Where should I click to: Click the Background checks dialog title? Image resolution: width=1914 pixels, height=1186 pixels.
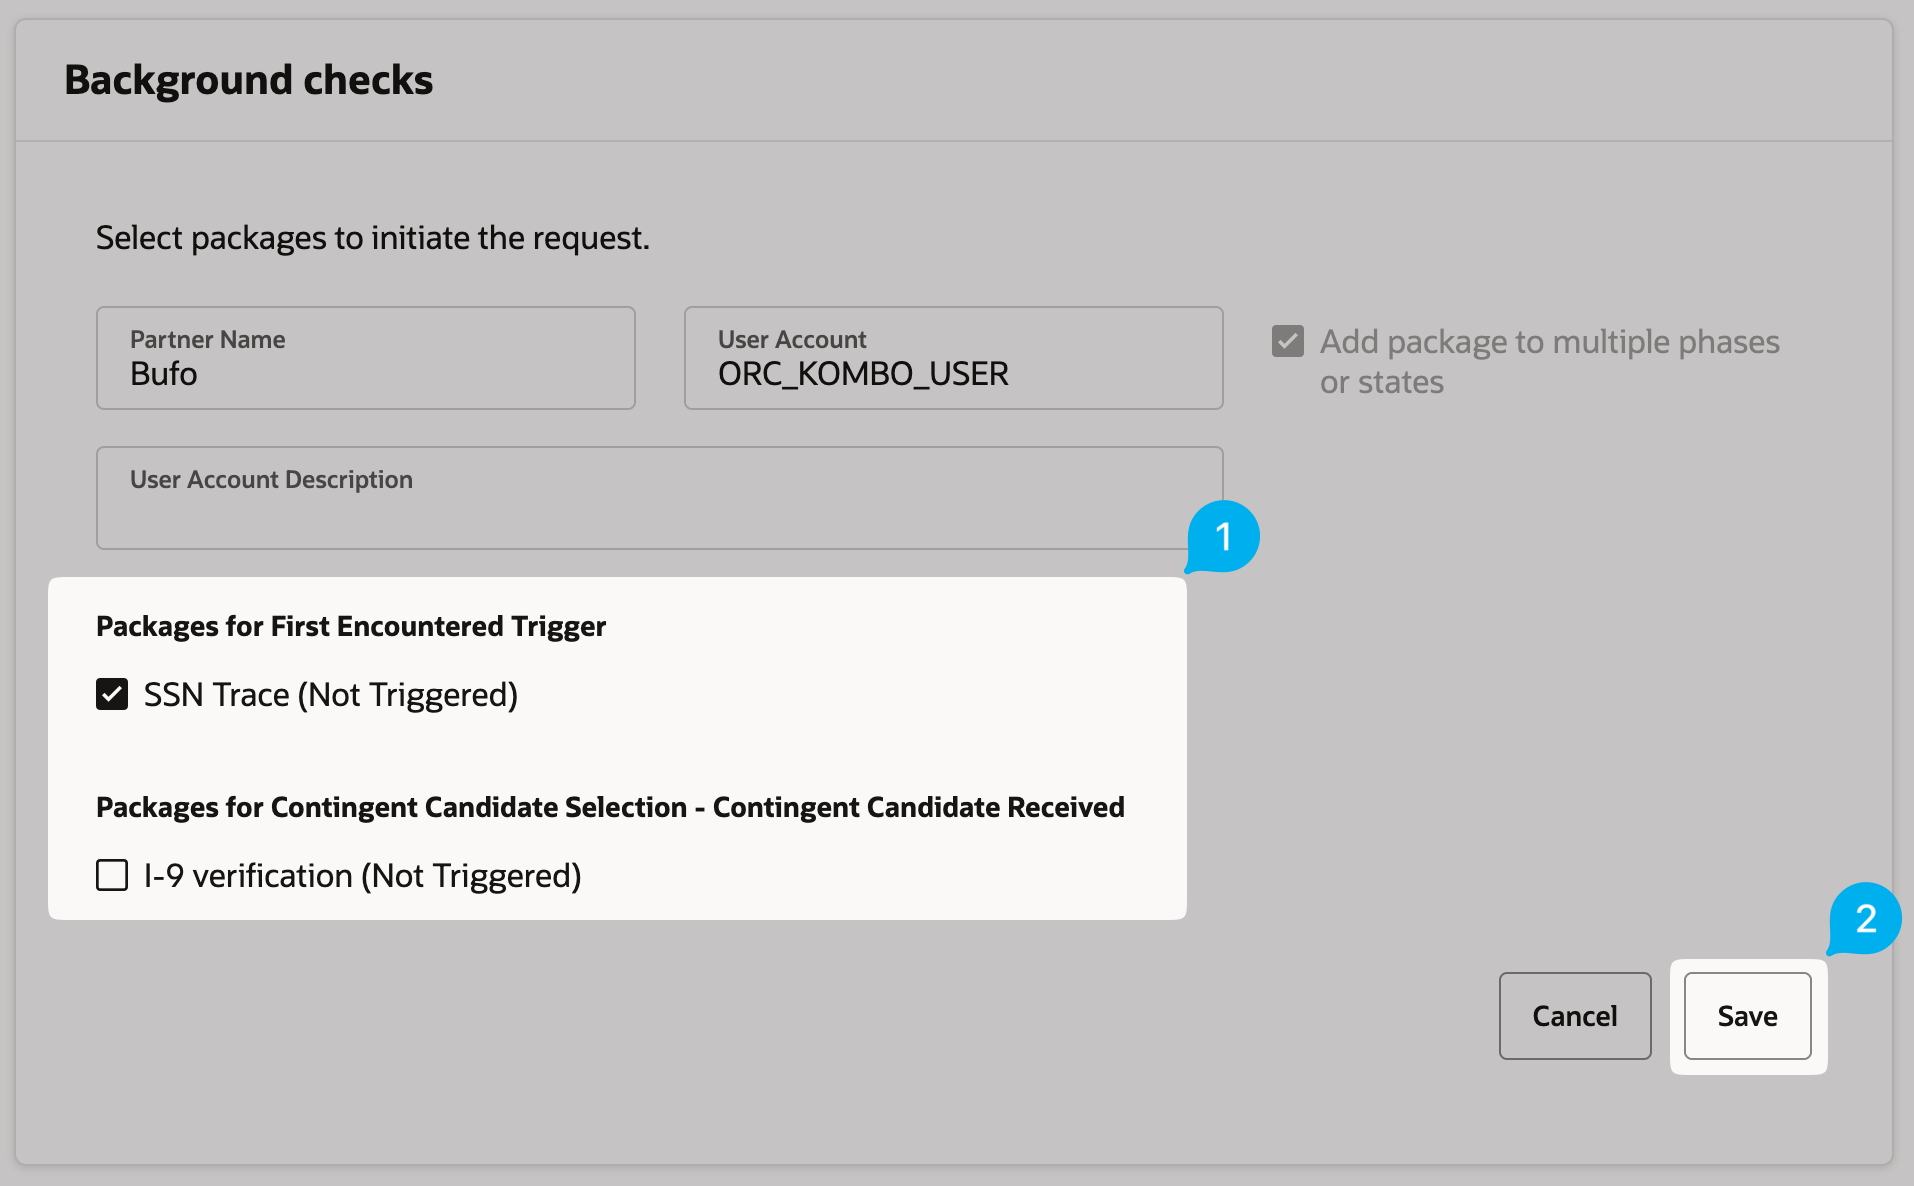pyautogui.click(x=249, y=80)
